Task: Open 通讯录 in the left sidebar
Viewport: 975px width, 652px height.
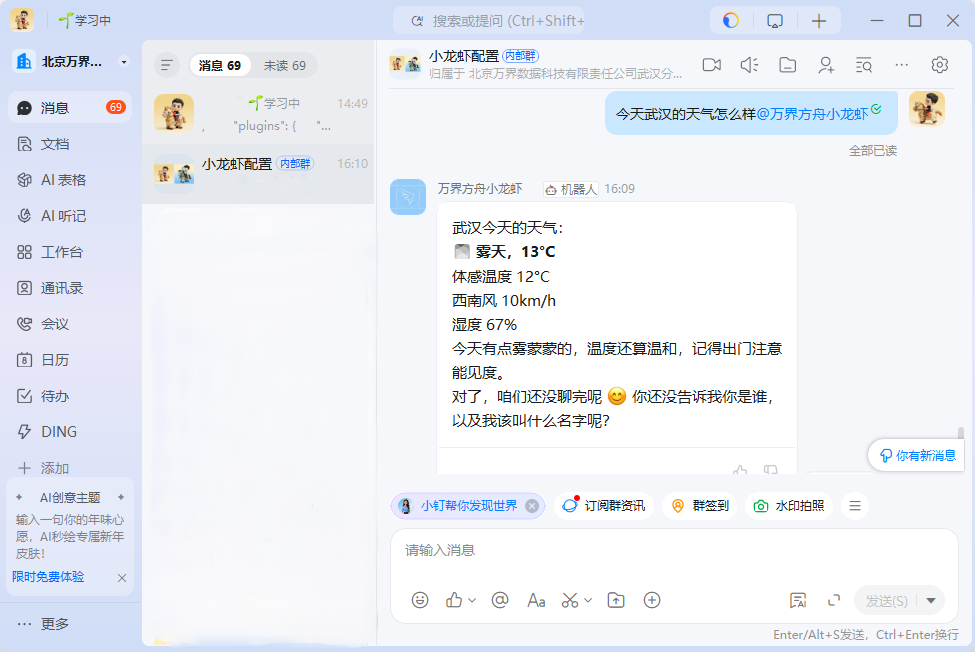Action: [62, 288]
